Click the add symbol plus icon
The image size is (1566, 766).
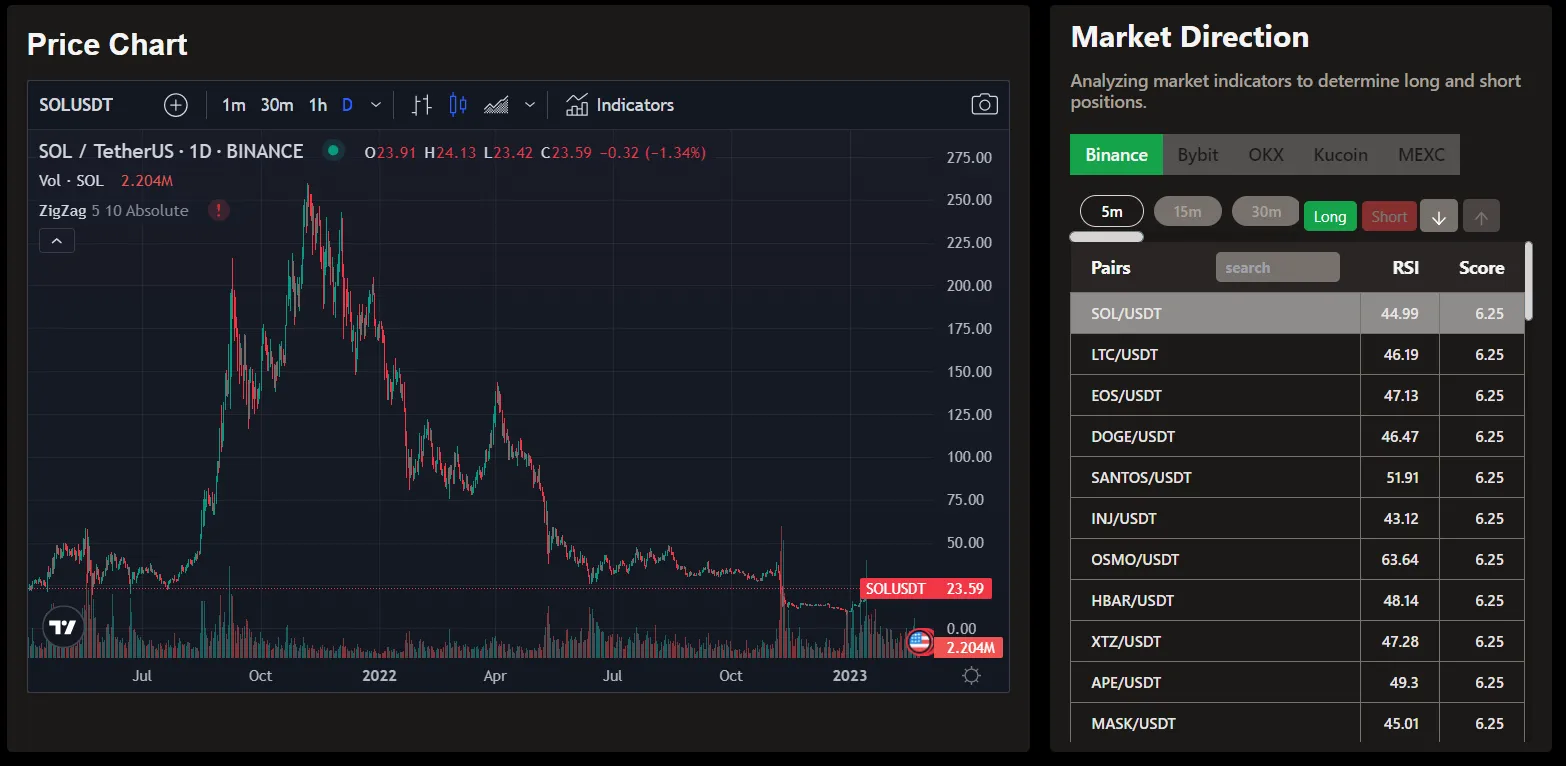pyautogui.click(x=176, y=105)
